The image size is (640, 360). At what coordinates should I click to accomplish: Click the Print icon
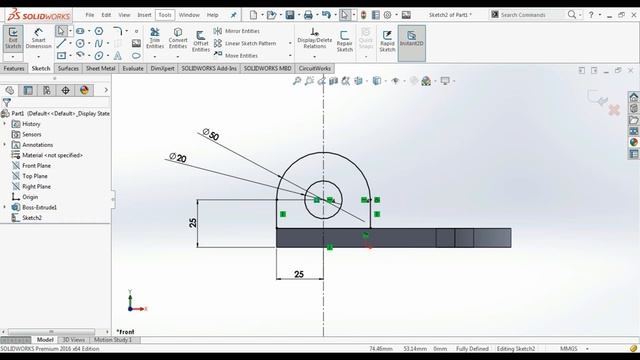point(308,15)
